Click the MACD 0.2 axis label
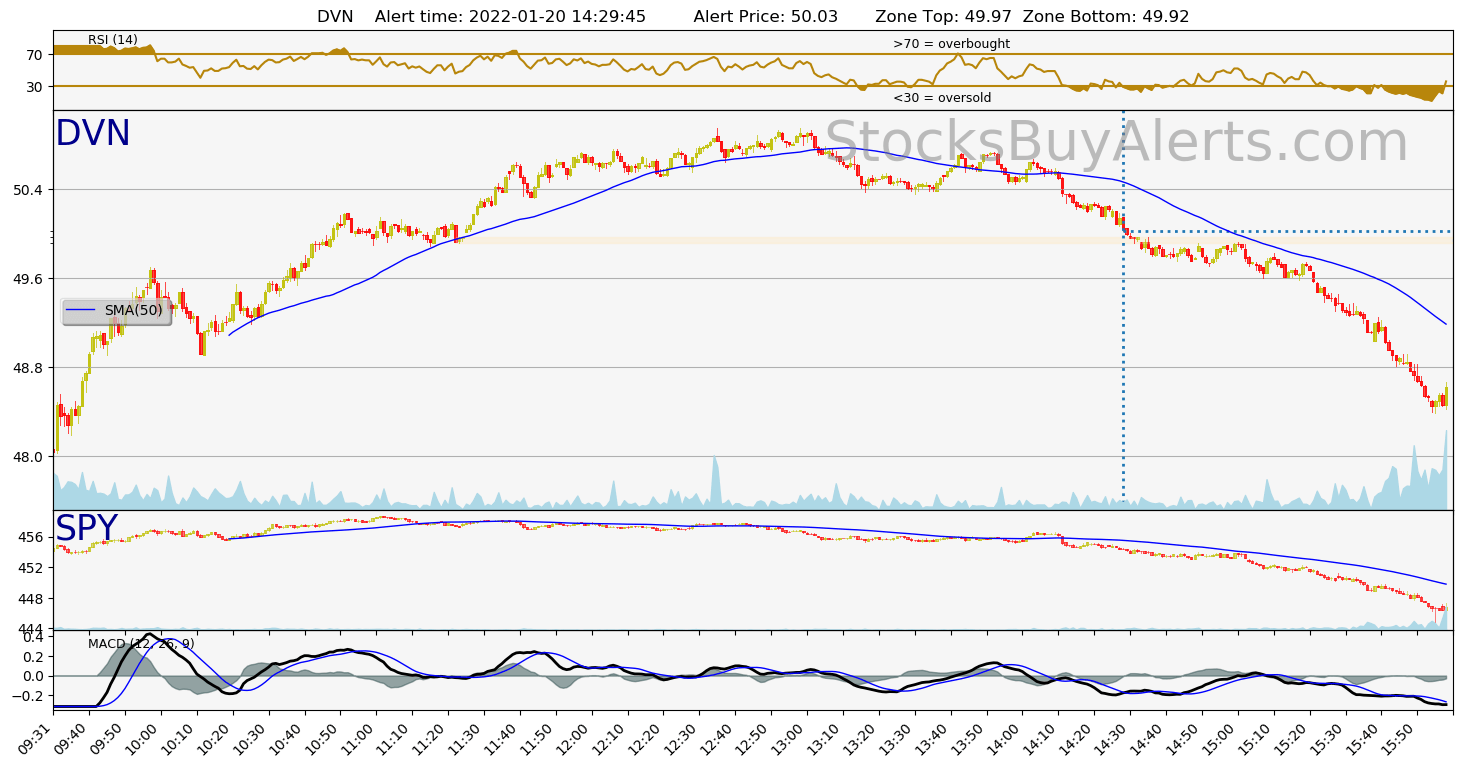 tap(34, 657)
